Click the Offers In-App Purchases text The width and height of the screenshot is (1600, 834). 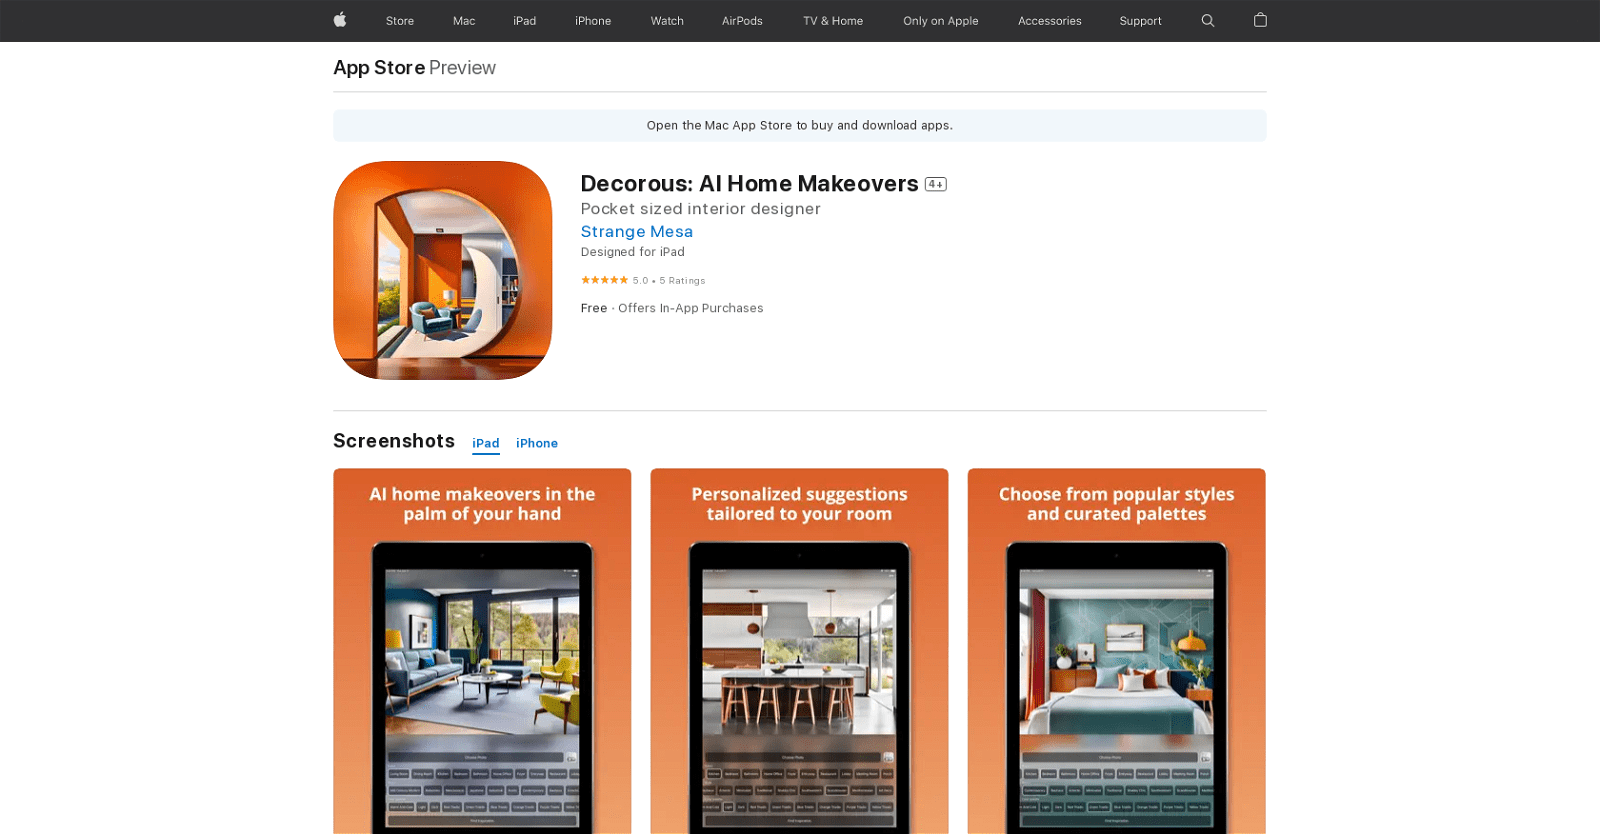pos(691,308)
